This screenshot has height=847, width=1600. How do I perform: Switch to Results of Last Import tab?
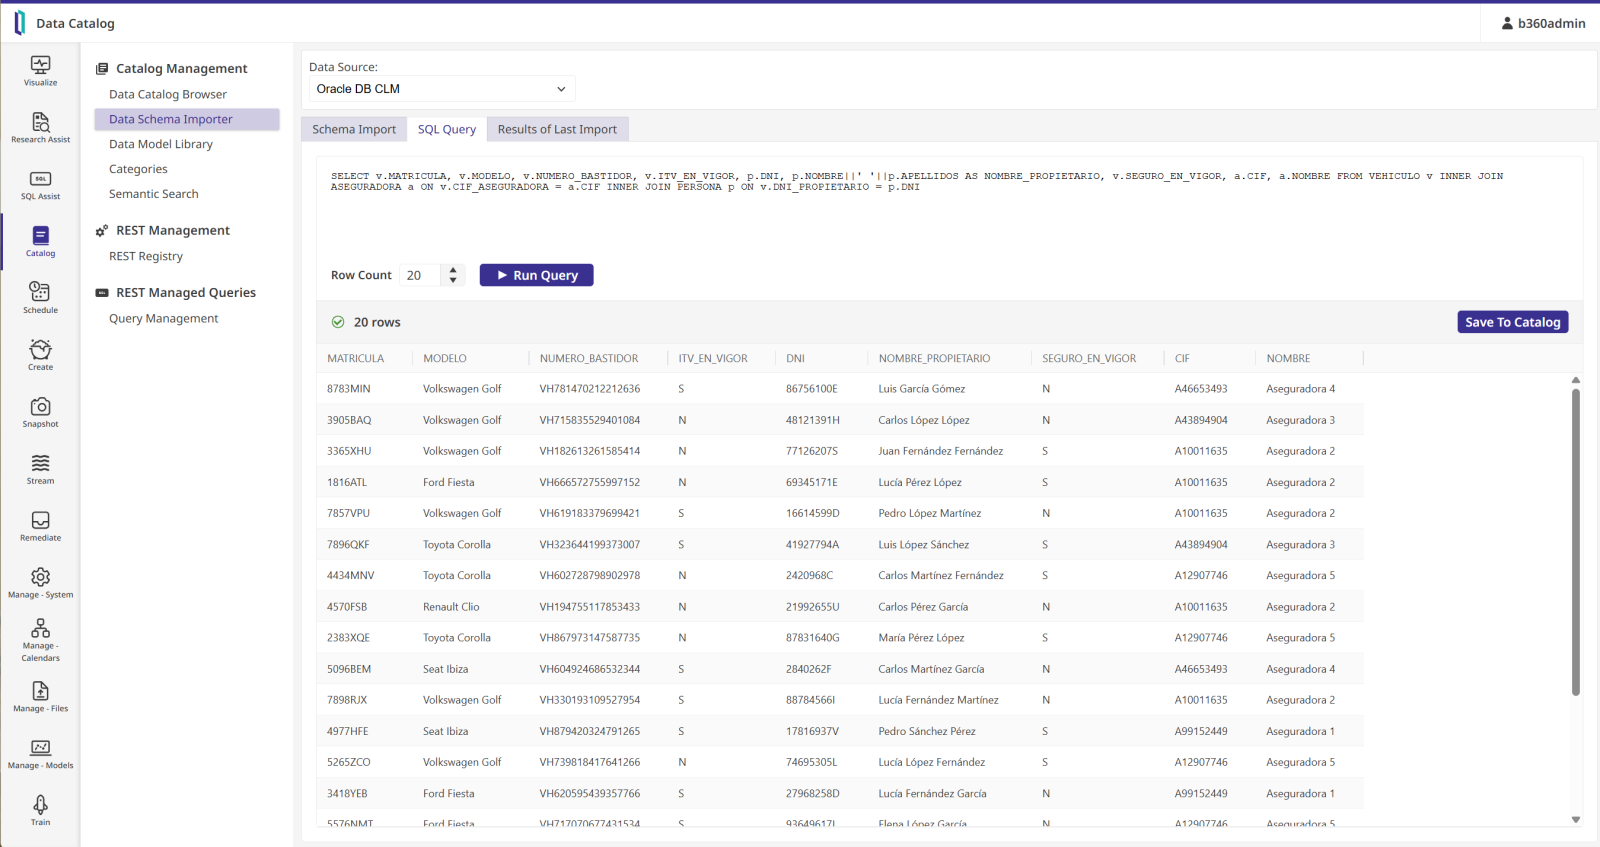click(557, 129)
